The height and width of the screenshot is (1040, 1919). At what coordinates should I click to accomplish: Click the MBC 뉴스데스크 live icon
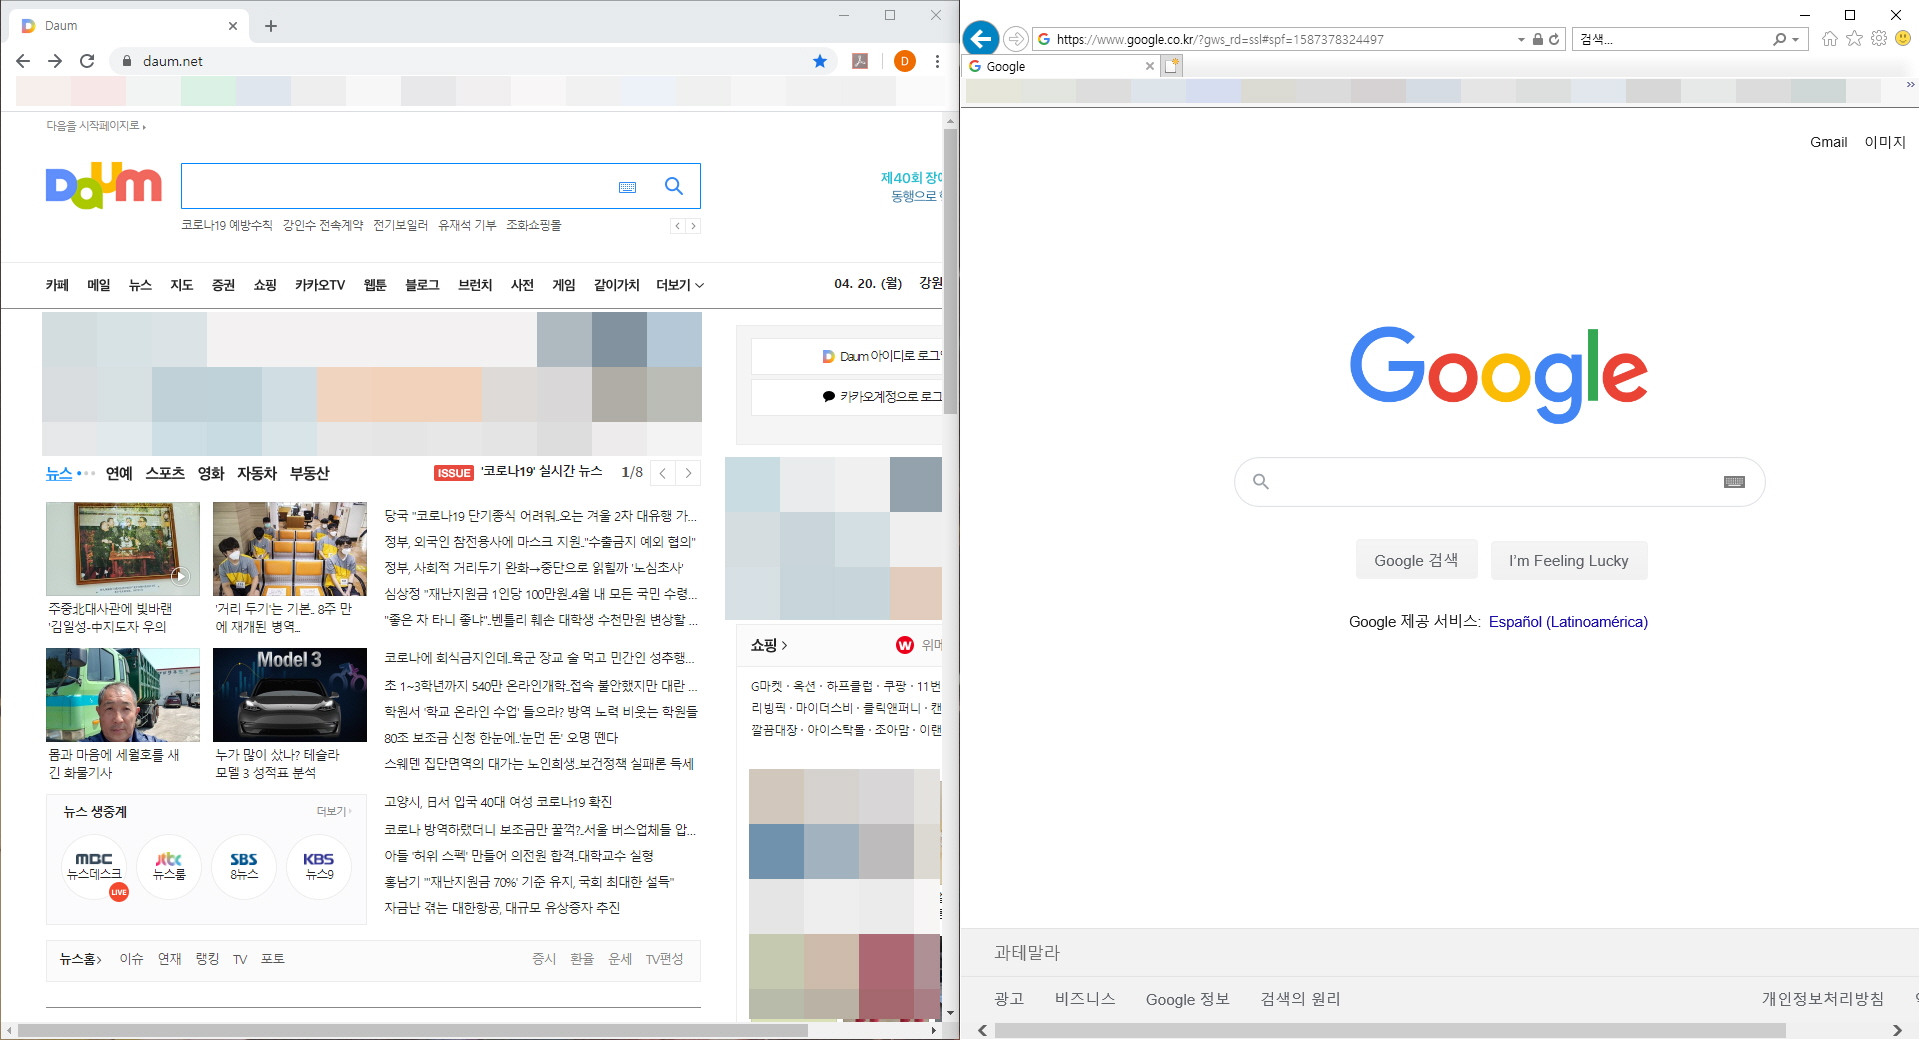[94, 866]
